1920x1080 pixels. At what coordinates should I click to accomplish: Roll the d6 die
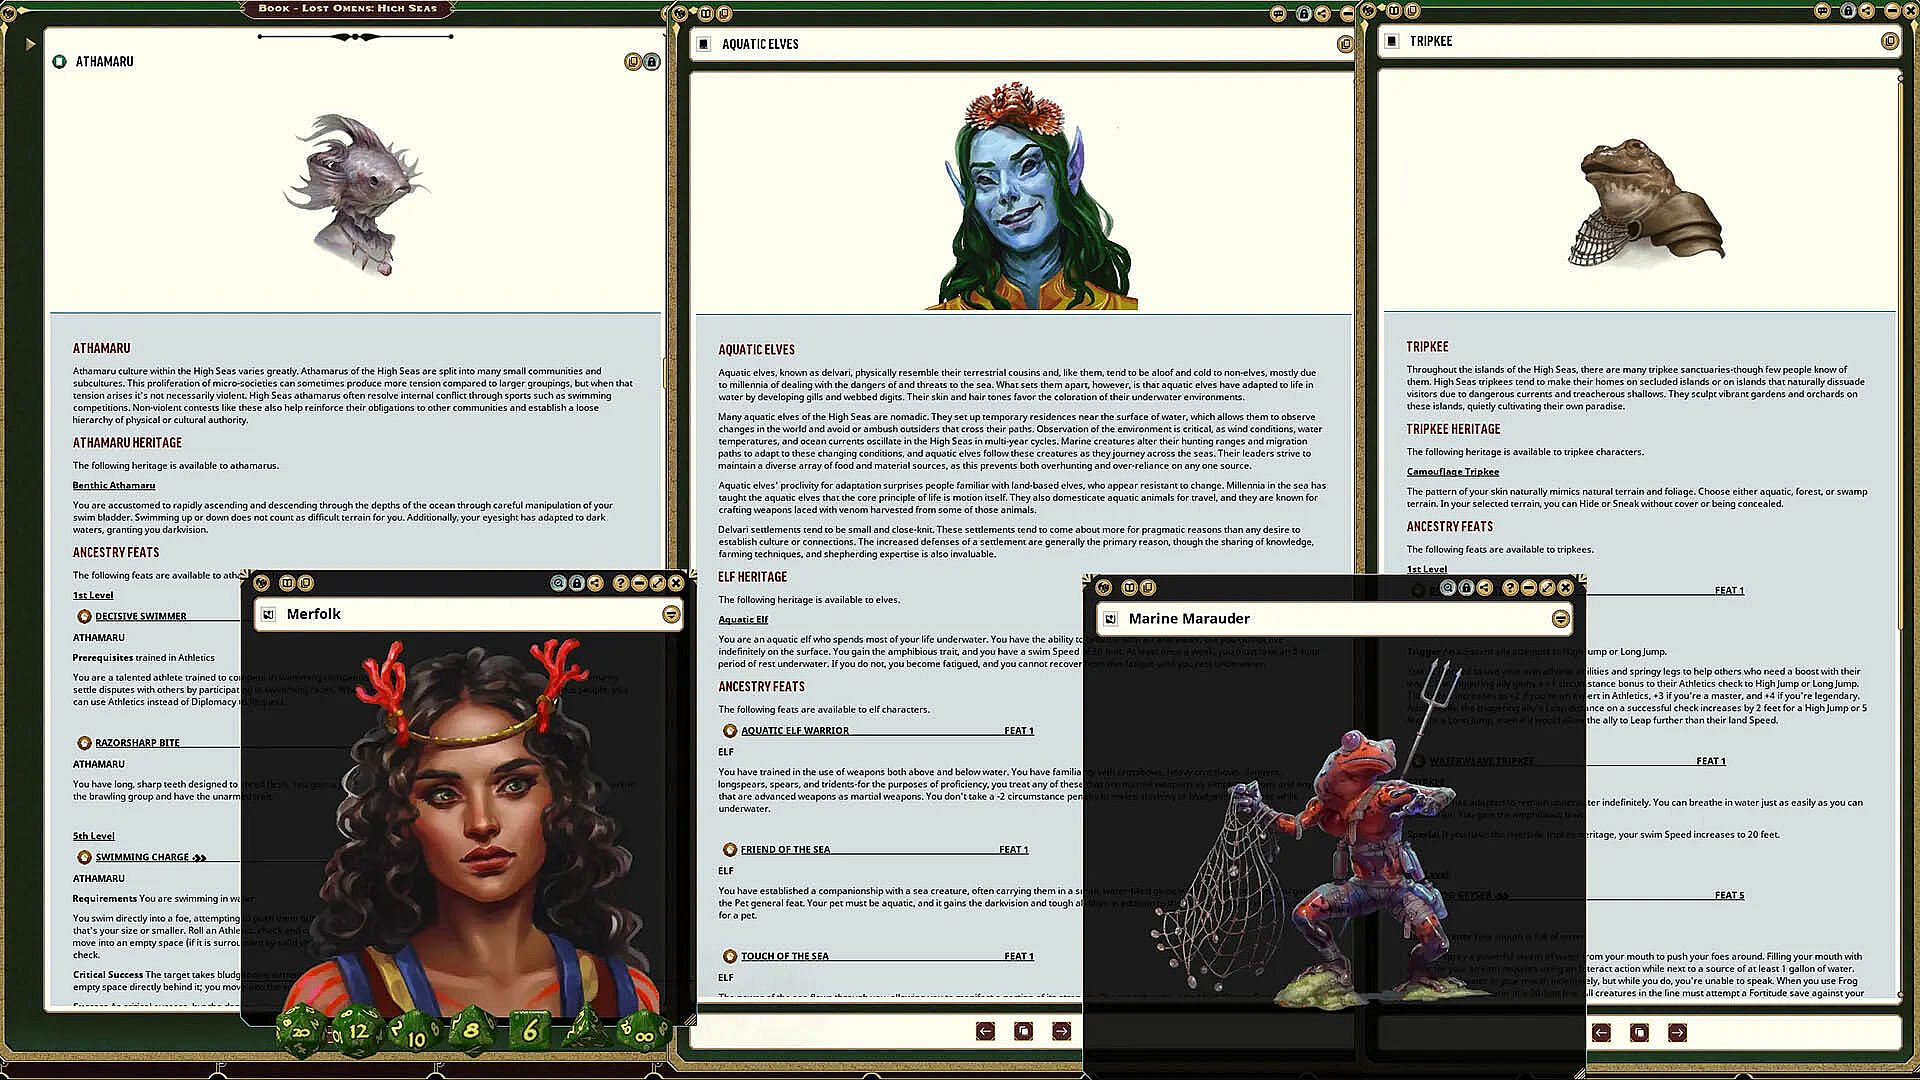point(530,1029)
